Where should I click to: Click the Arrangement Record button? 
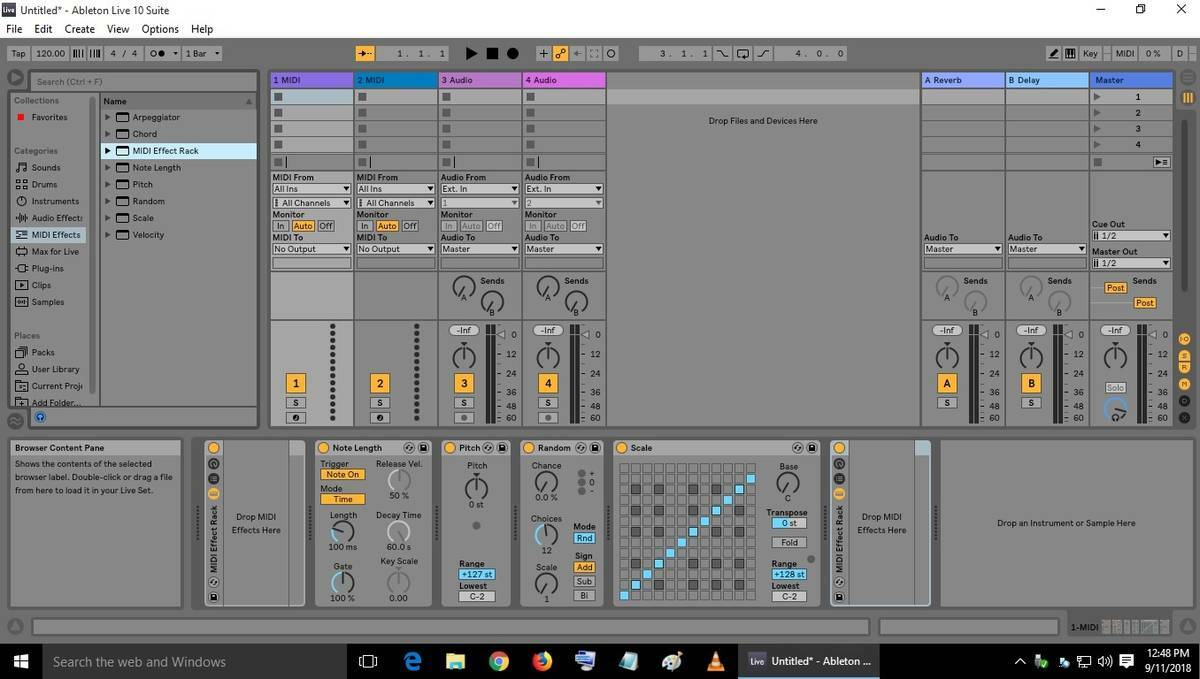click(513, 53)
